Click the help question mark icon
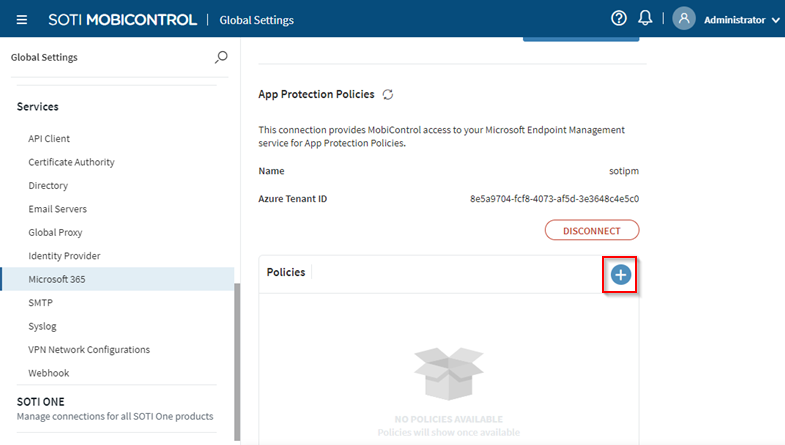Viewport: 785px width, 445px height. pyautogui.click(x=619, y=19)
